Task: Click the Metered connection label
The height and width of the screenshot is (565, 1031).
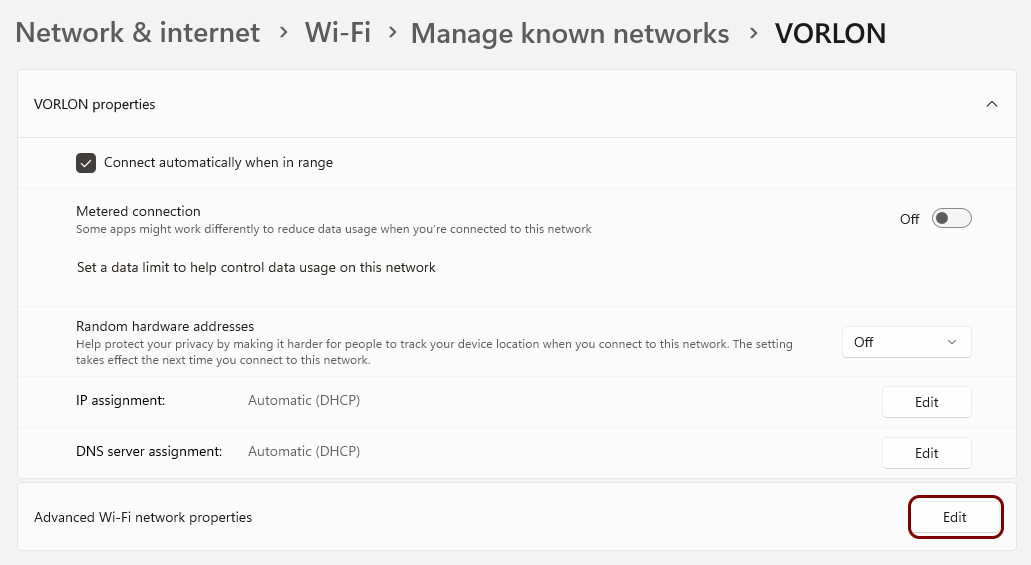Action: click(138, 211)
